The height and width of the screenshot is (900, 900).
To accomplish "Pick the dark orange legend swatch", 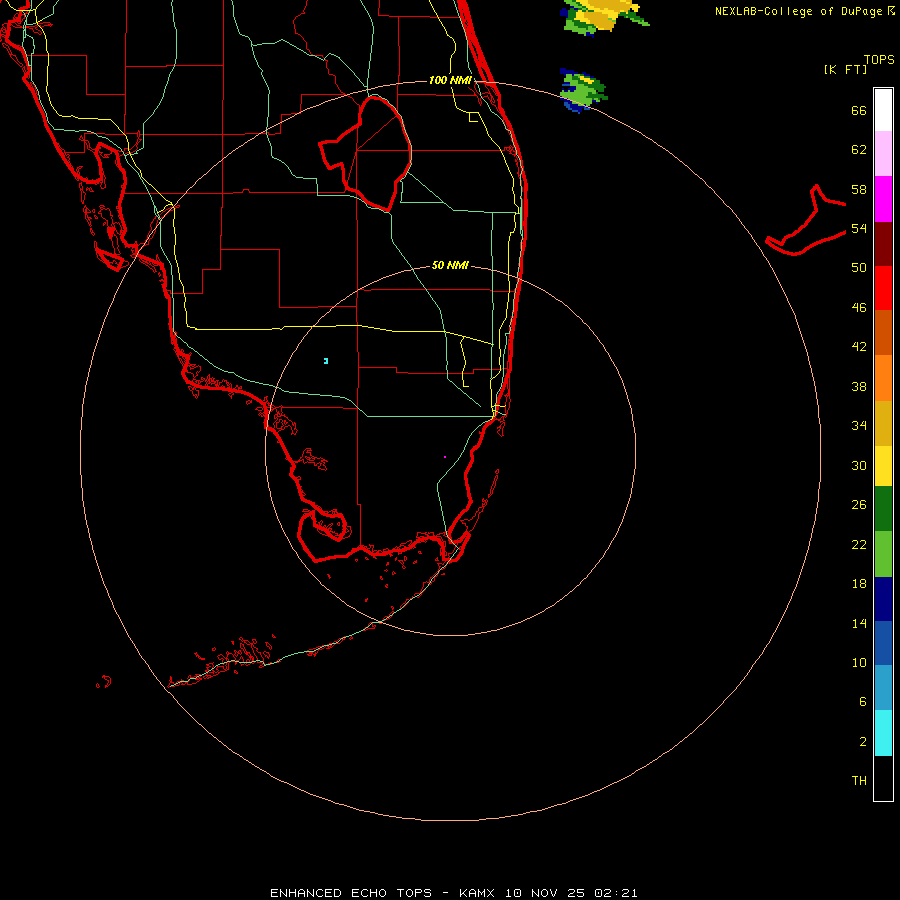I will [x=883, y=332].
